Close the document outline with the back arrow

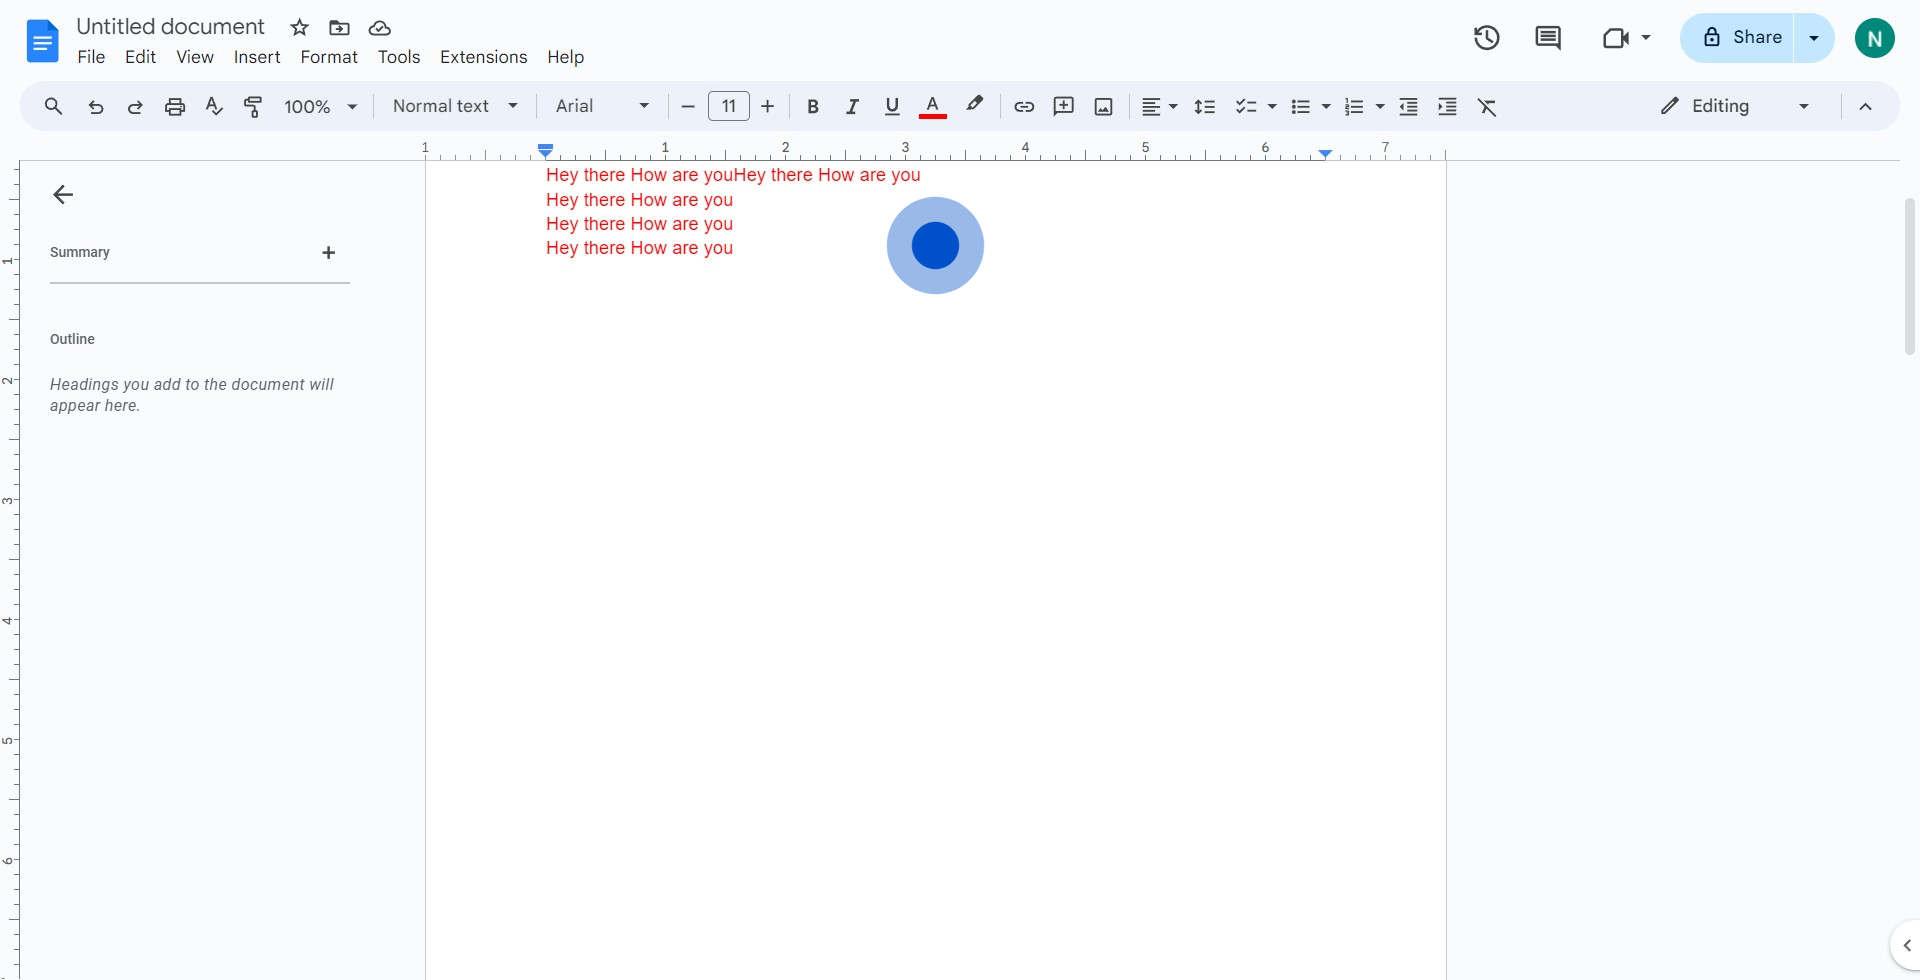tap(63, 195)
